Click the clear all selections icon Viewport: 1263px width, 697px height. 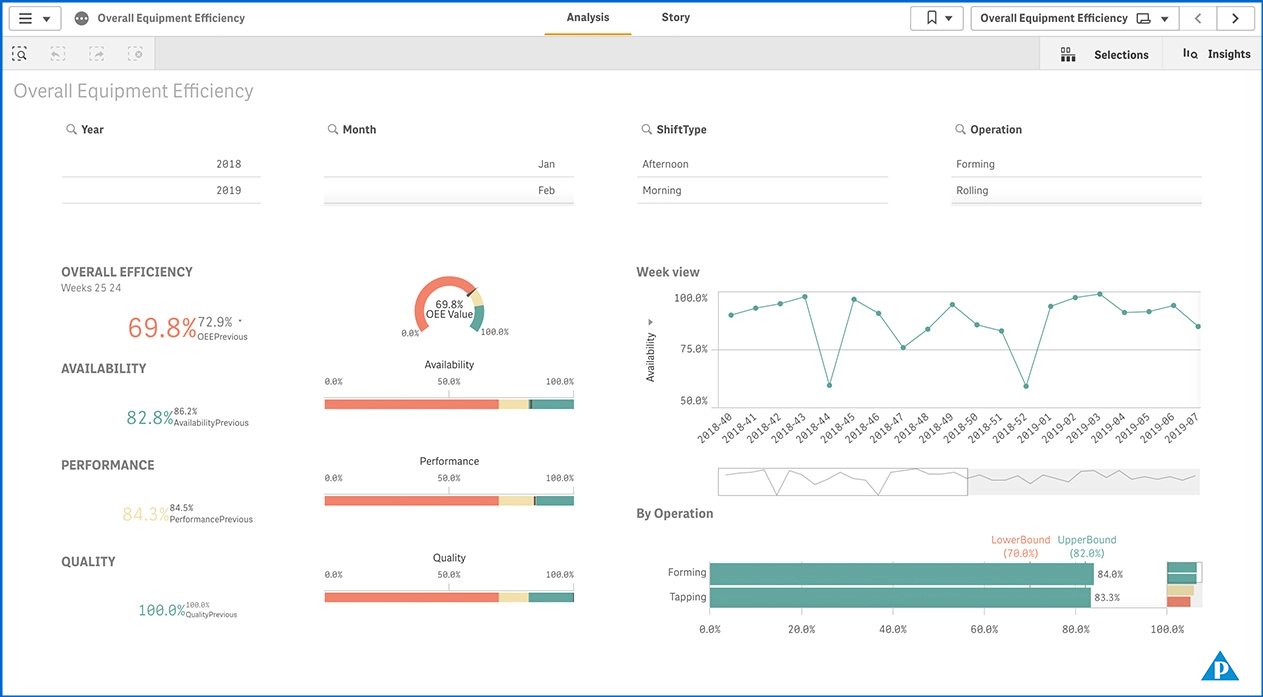136,54
